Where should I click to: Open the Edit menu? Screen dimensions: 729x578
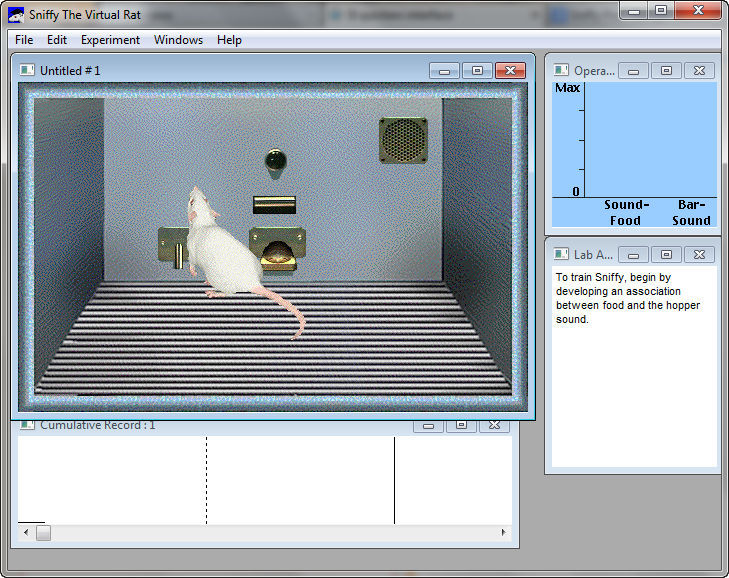[x=57, y=40]
